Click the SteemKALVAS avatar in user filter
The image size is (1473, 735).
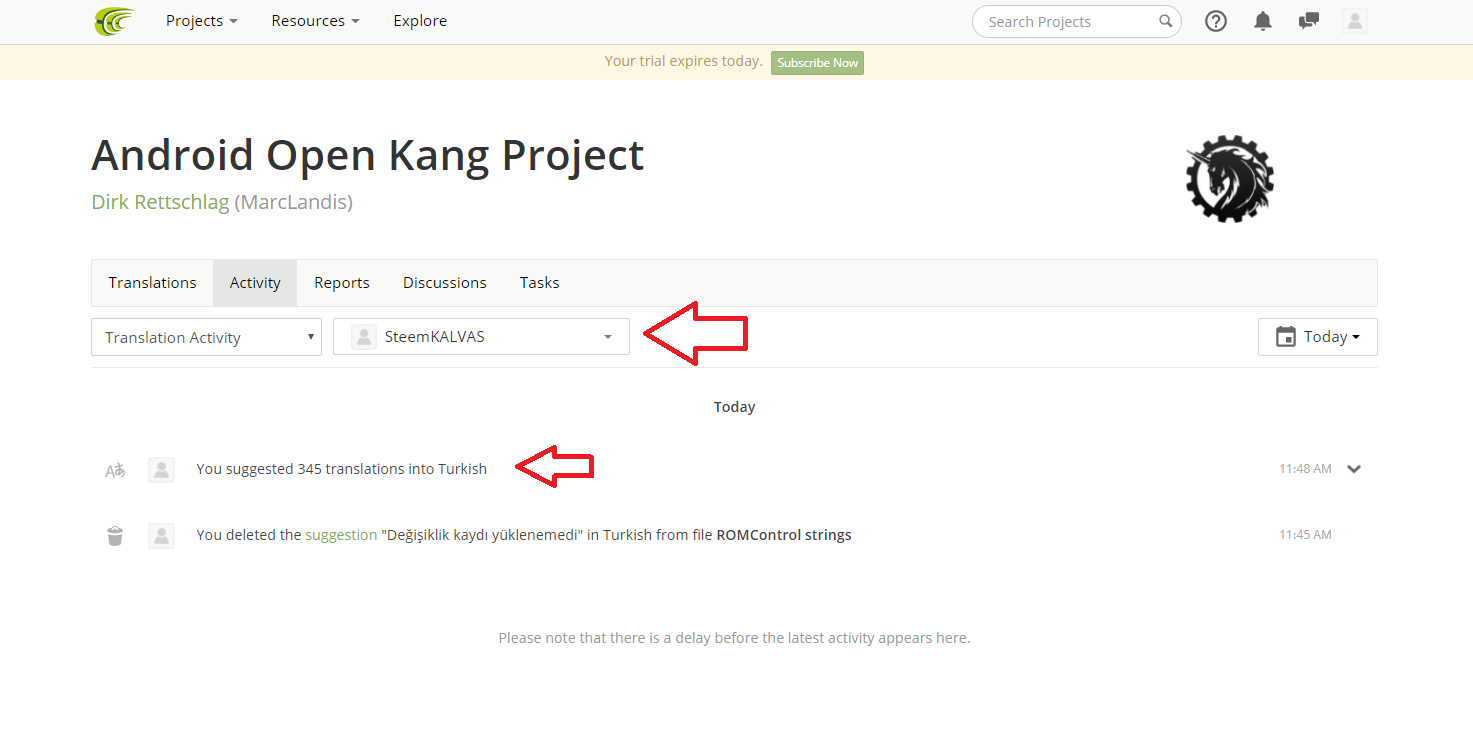pyautogui.click(x=364, y=337)
